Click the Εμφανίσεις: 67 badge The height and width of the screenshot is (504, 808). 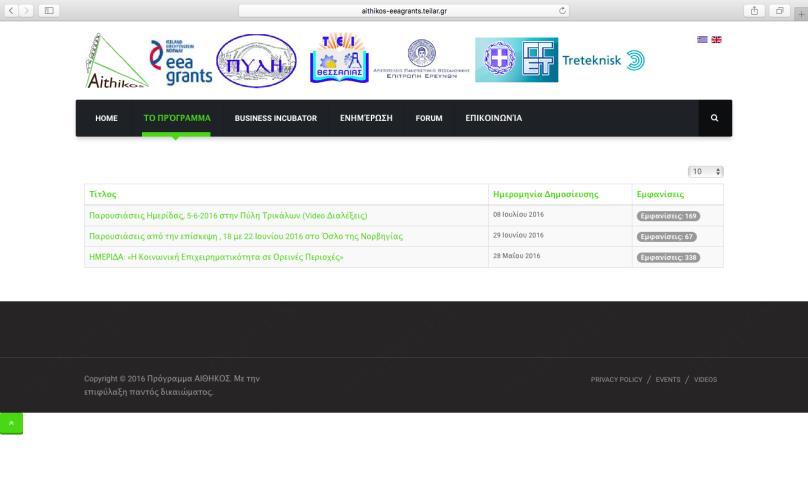coord(666,237)
